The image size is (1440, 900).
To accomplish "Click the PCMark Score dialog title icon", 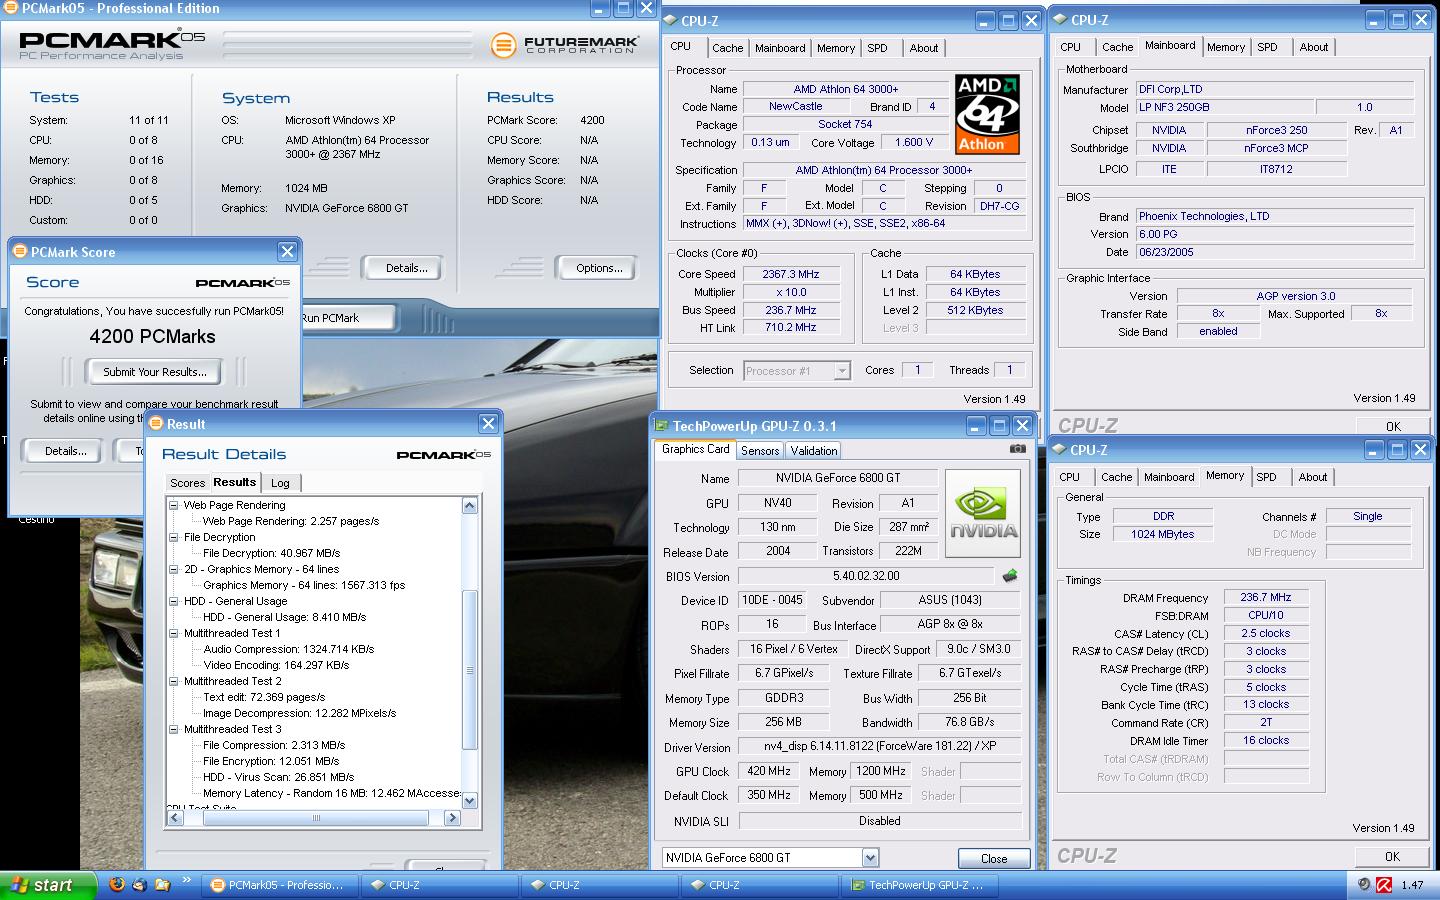I will click(20, 252).
